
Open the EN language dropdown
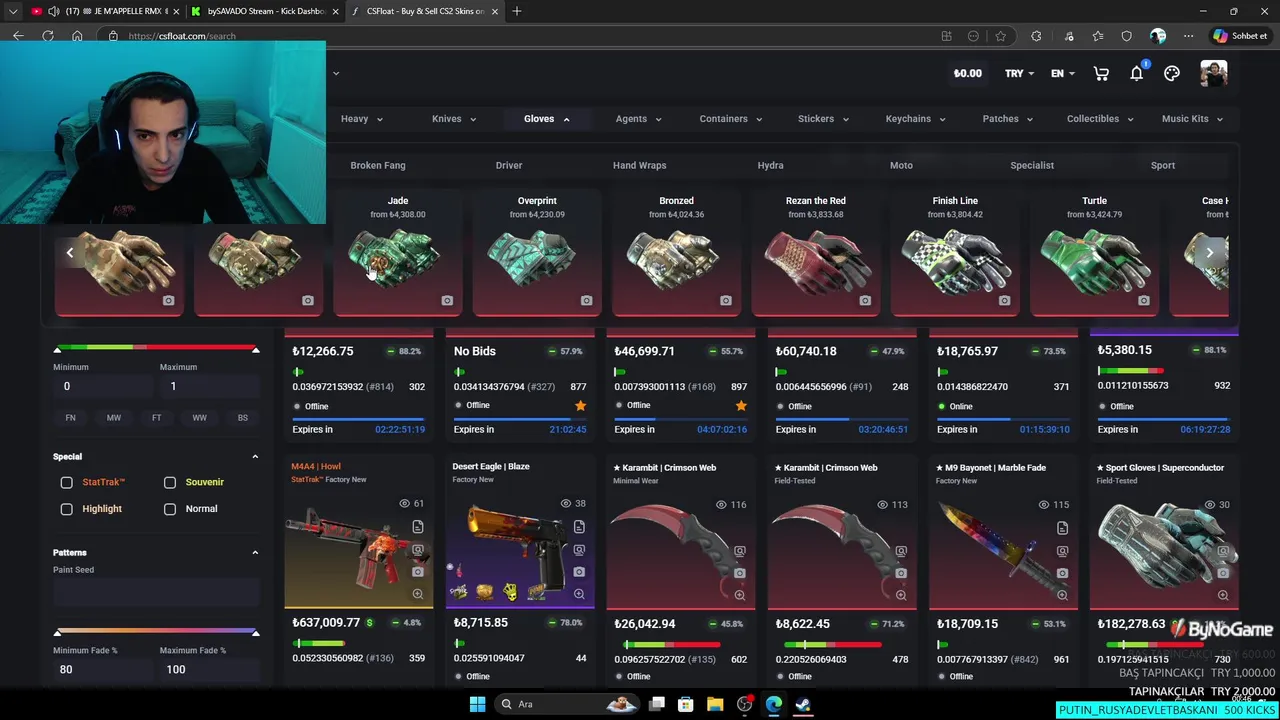pos(1062,73)
